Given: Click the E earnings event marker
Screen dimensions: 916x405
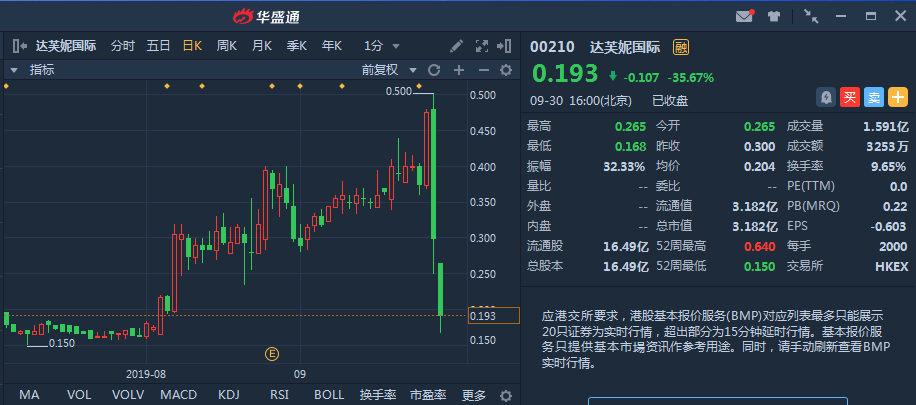Looking at the screenshot, I should coord(272,354).
